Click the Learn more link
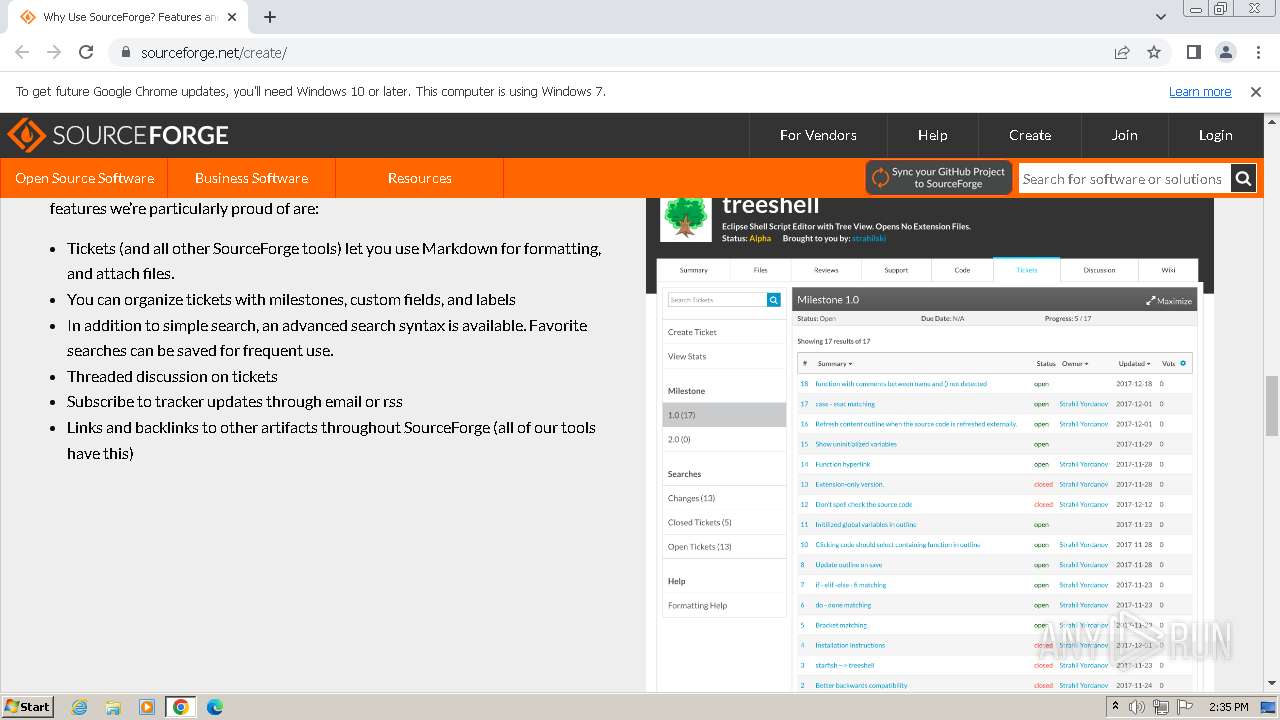Image resolution: width=1280 pixels, height=720 pixels. [x=1200, y=92]
